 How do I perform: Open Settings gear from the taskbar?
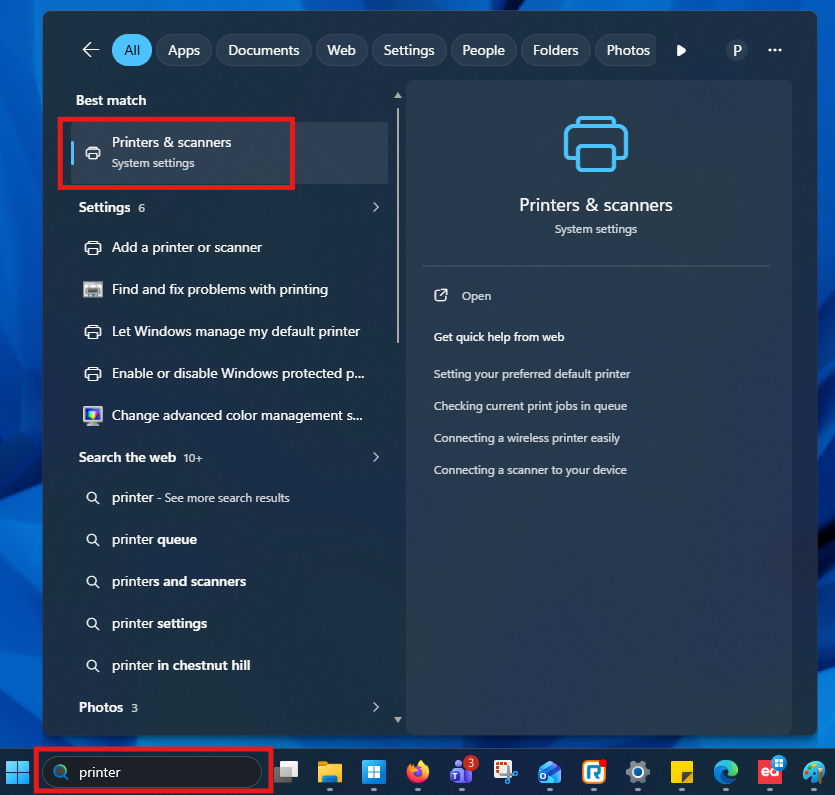637,772
